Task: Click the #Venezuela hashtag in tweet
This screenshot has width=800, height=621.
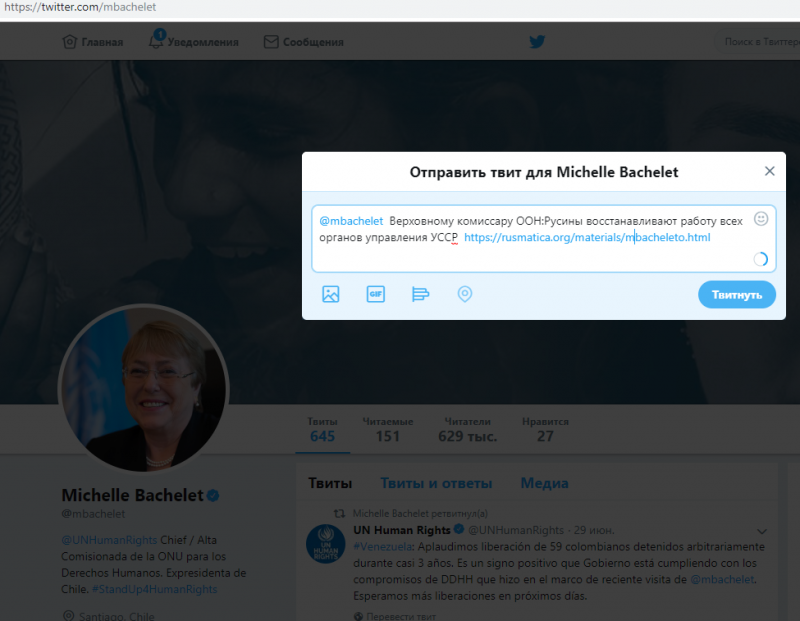Action: [x=382, y=547]
